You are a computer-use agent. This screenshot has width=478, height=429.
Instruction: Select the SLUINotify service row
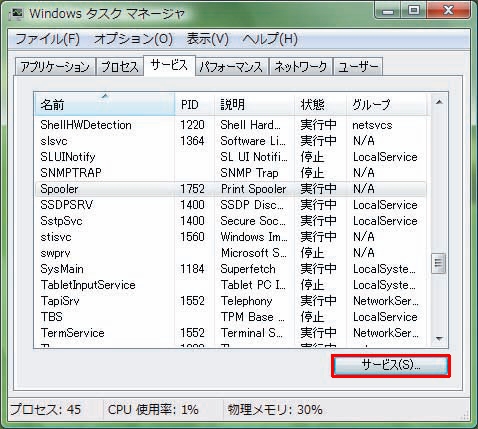[230, 157]
